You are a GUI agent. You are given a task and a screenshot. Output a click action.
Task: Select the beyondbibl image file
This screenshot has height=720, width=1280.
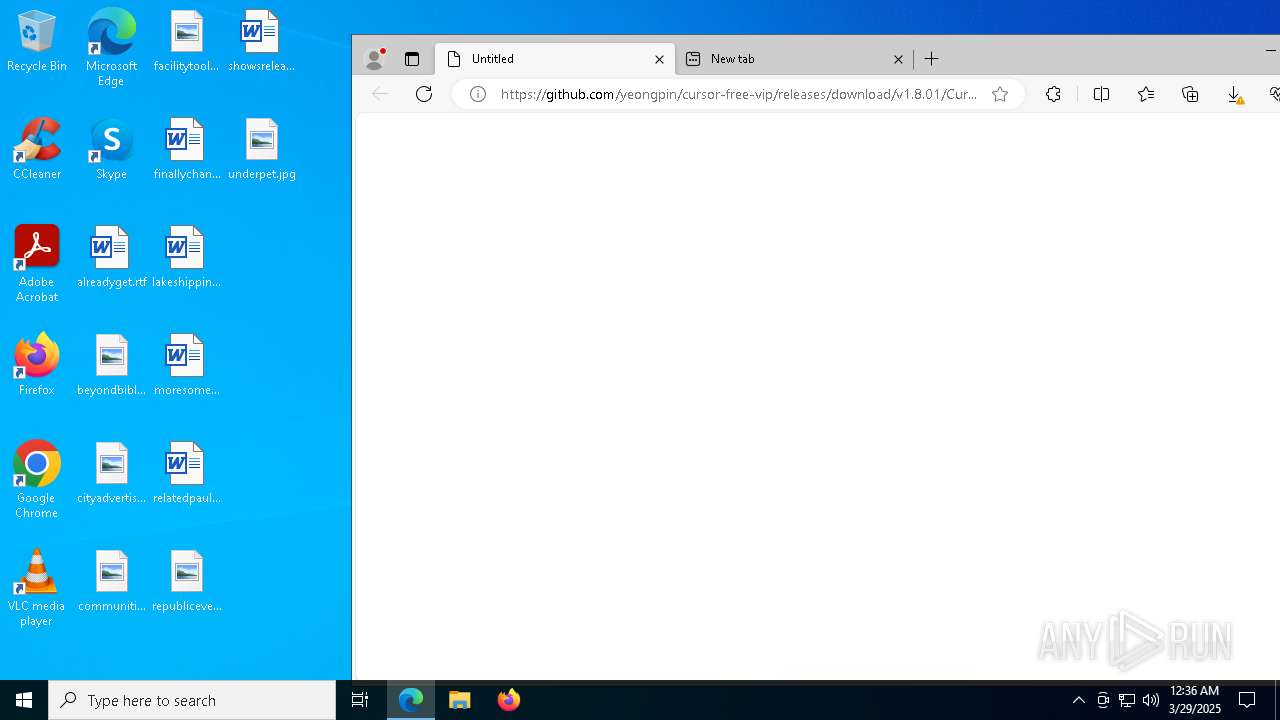[x=111, y=365]
